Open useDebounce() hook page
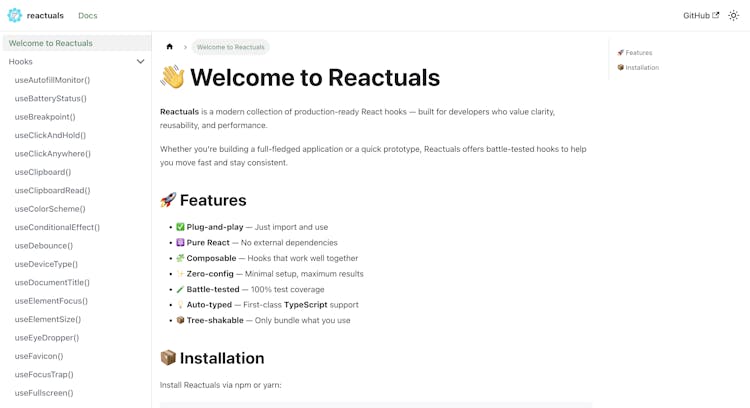 (44, 245)
